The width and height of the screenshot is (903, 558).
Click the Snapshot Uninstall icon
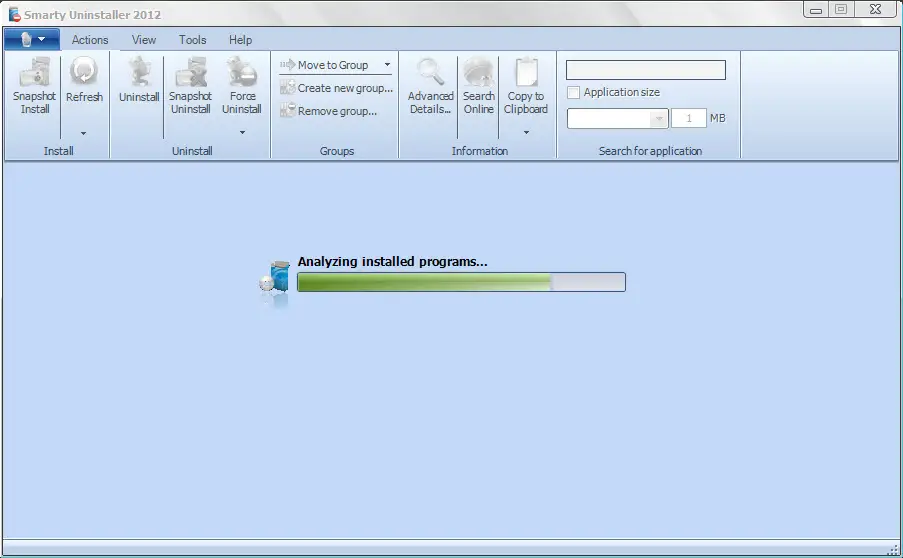coord(191,71)
